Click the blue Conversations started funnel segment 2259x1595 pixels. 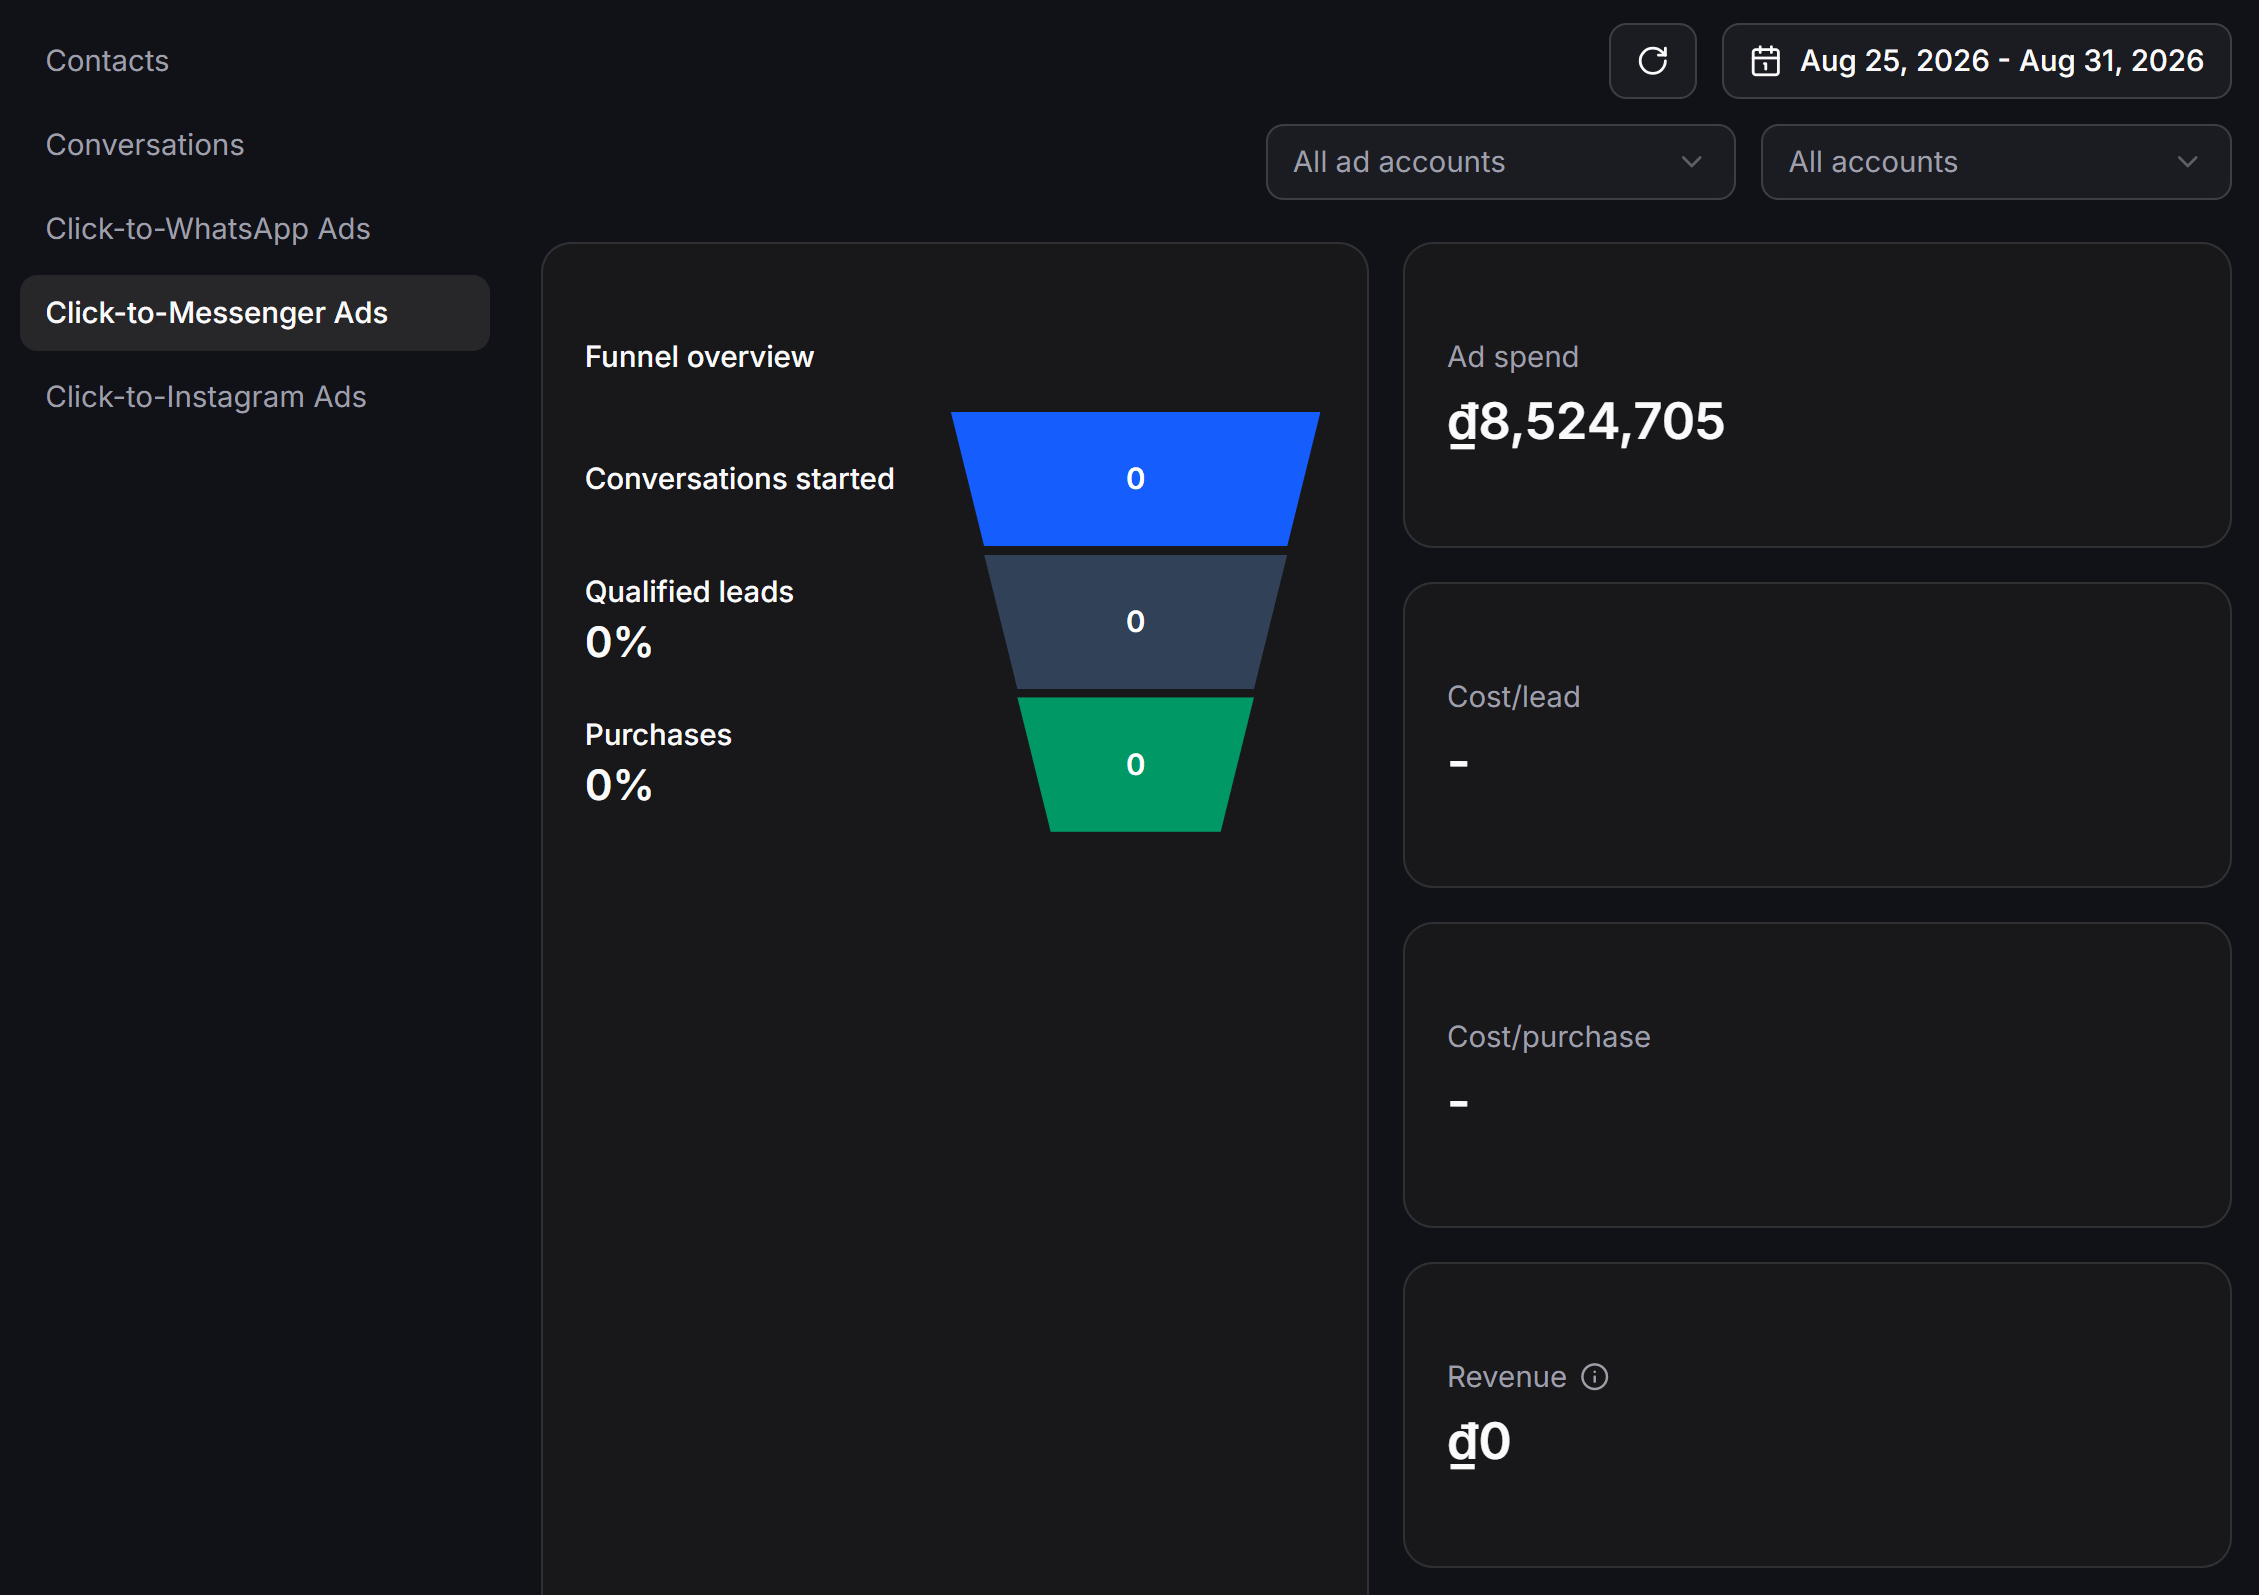tap(1135, 479)
